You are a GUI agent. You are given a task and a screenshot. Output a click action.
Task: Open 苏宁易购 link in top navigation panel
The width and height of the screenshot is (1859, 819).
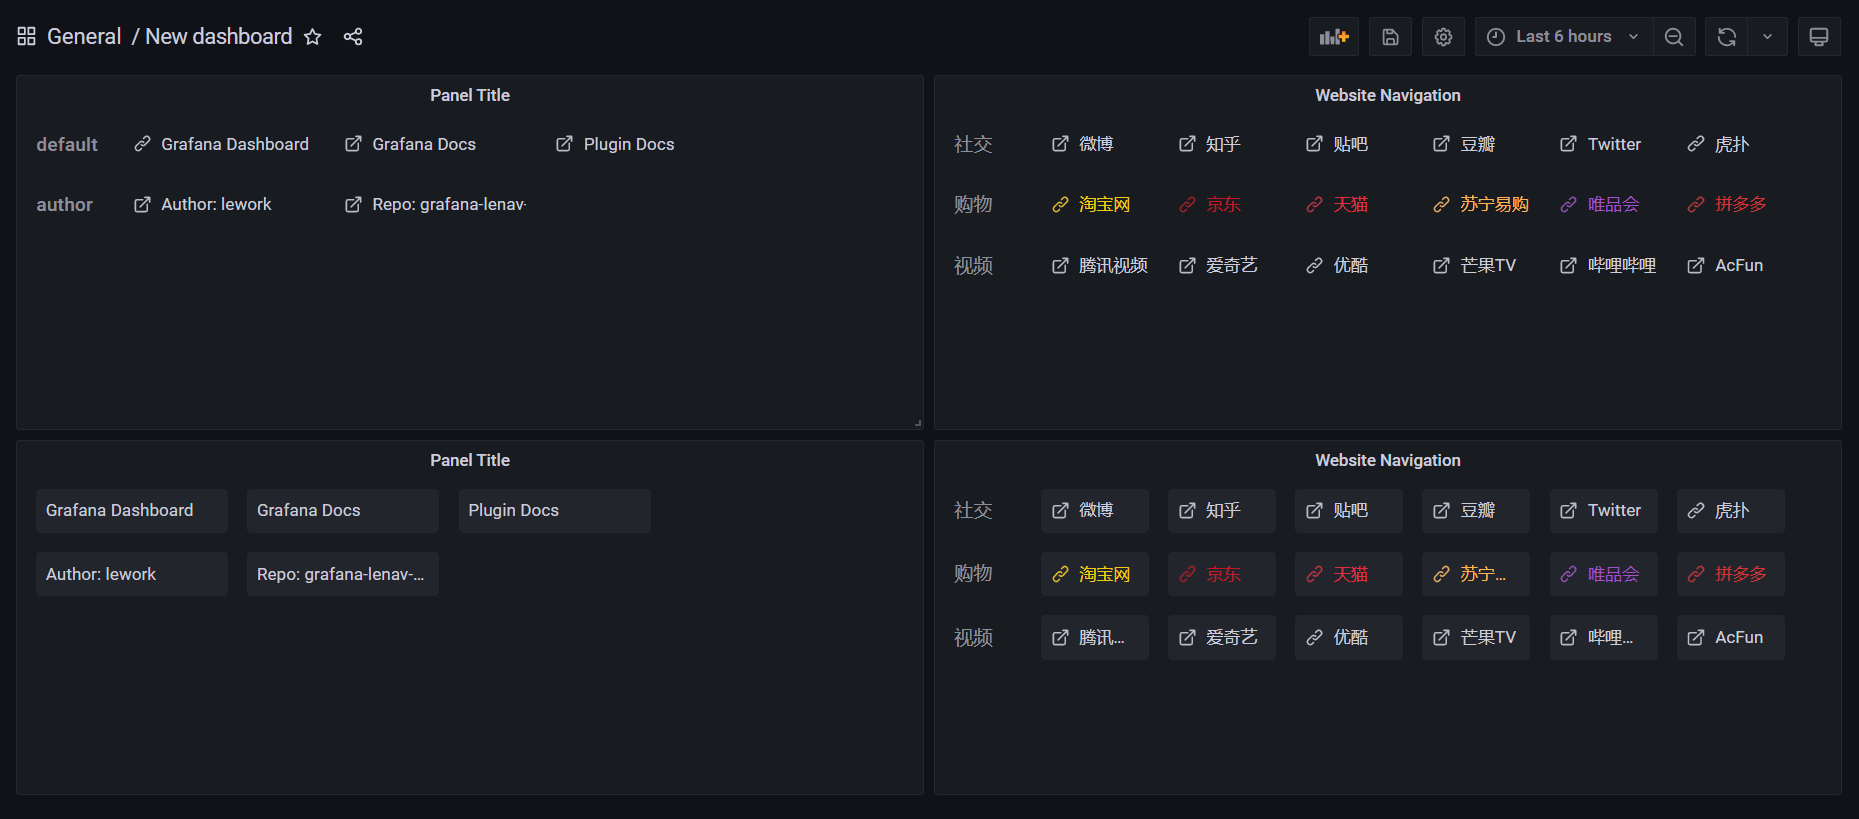point(1481,204)
